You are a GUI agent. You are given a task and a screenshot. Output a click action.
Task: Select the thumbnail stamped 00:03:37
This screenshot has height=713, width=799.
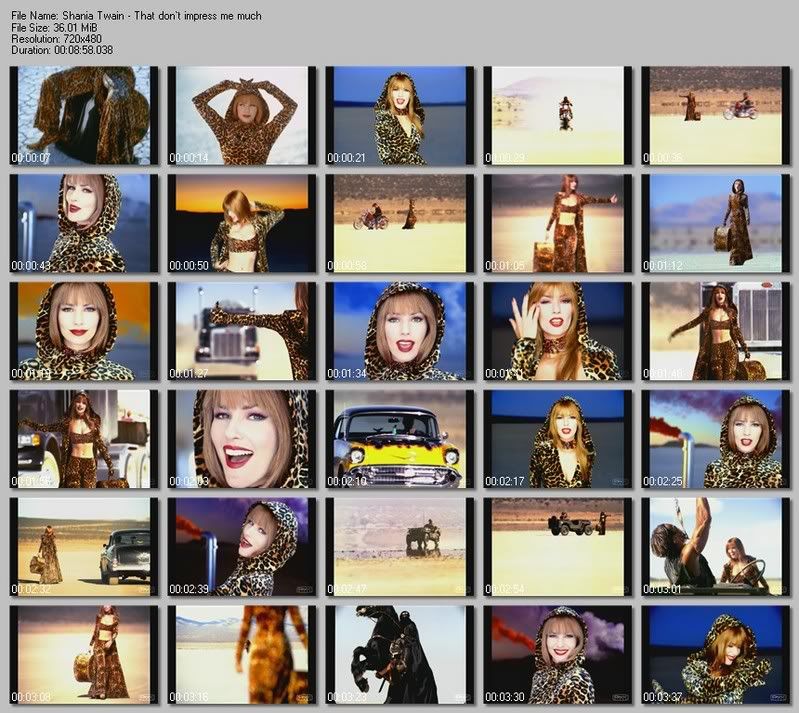pos(716,655)
